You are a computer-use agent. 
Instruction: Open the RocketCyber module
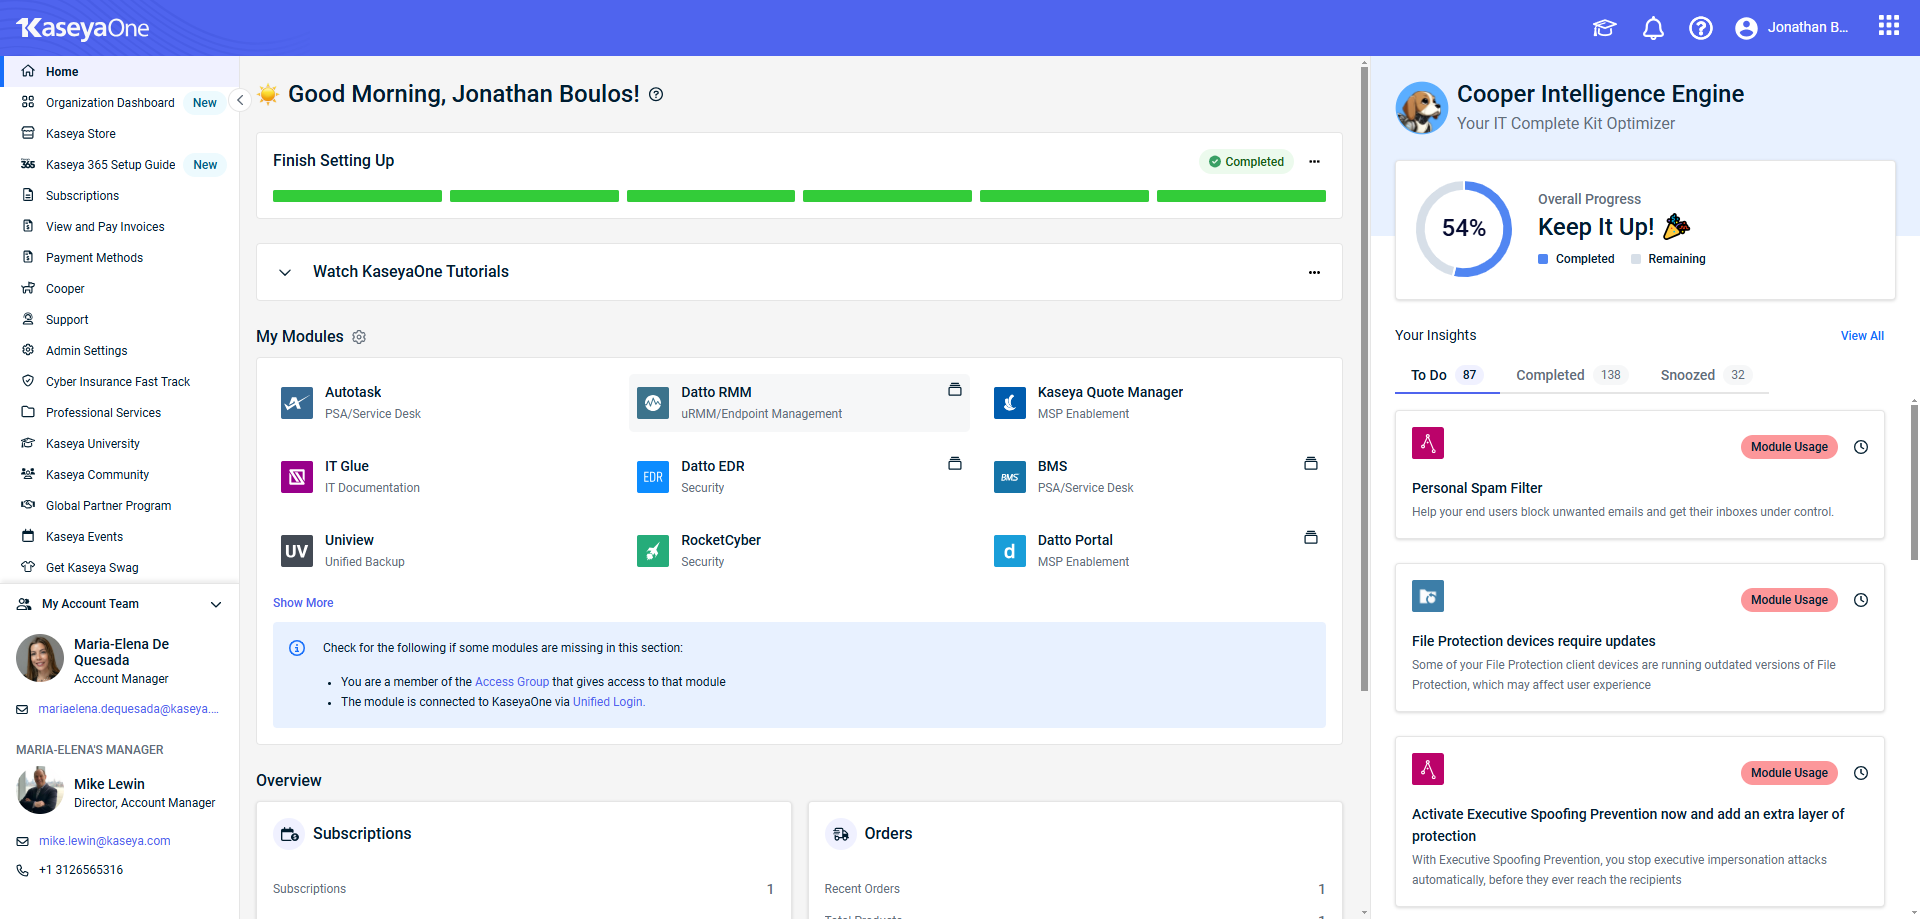pyautogui.click(x=720, y=541)
